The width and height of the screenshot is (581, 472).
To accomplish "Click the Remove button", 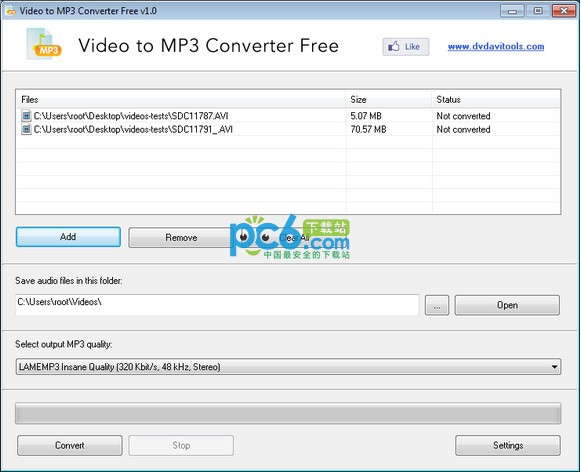I will pos(181,237).
